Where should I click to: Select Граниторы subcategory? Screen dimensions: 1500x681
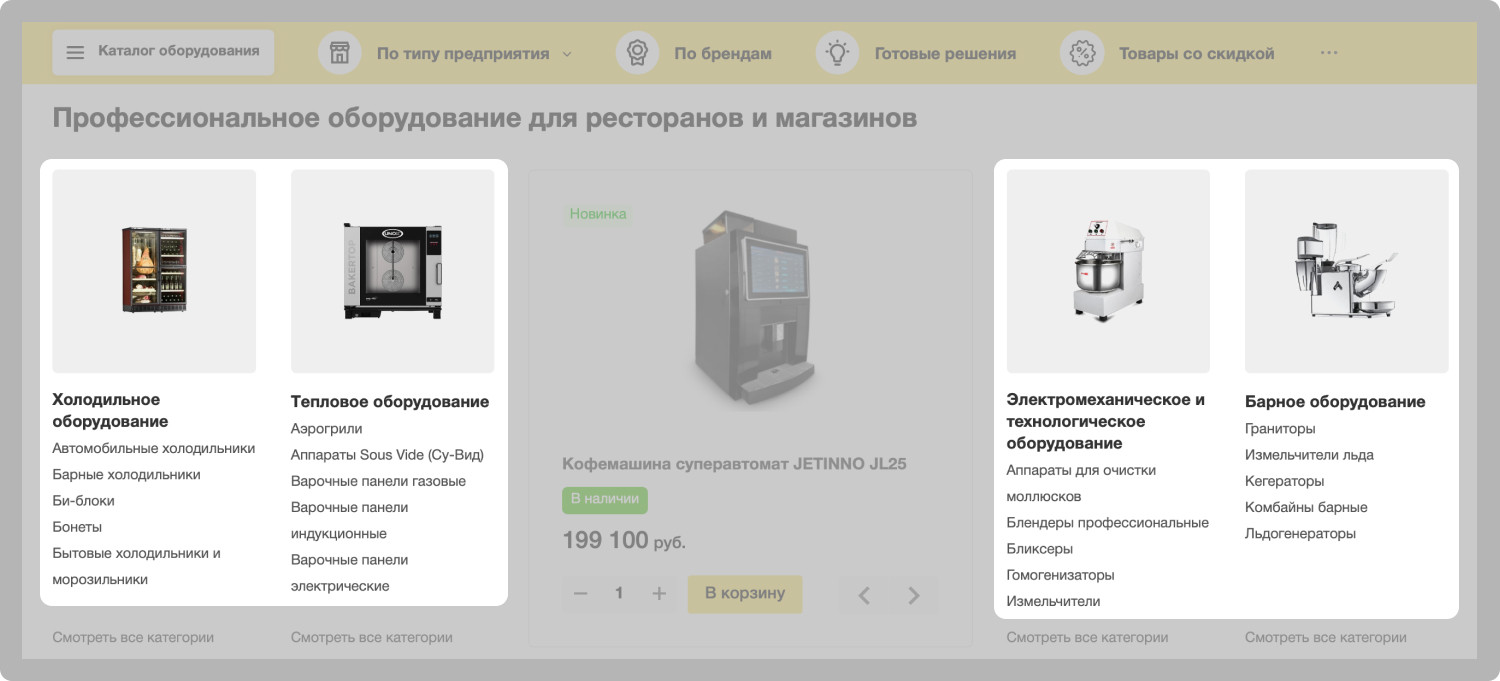[x=1280, y=429]
